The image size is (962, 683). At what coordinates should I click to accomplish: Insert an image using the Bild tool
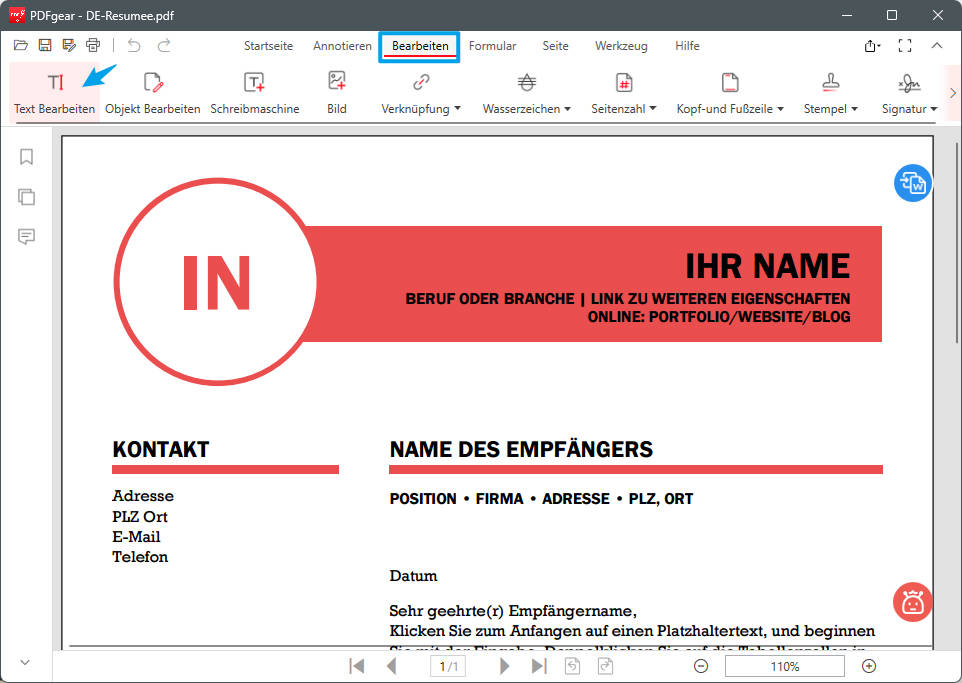tap(336, 91)
